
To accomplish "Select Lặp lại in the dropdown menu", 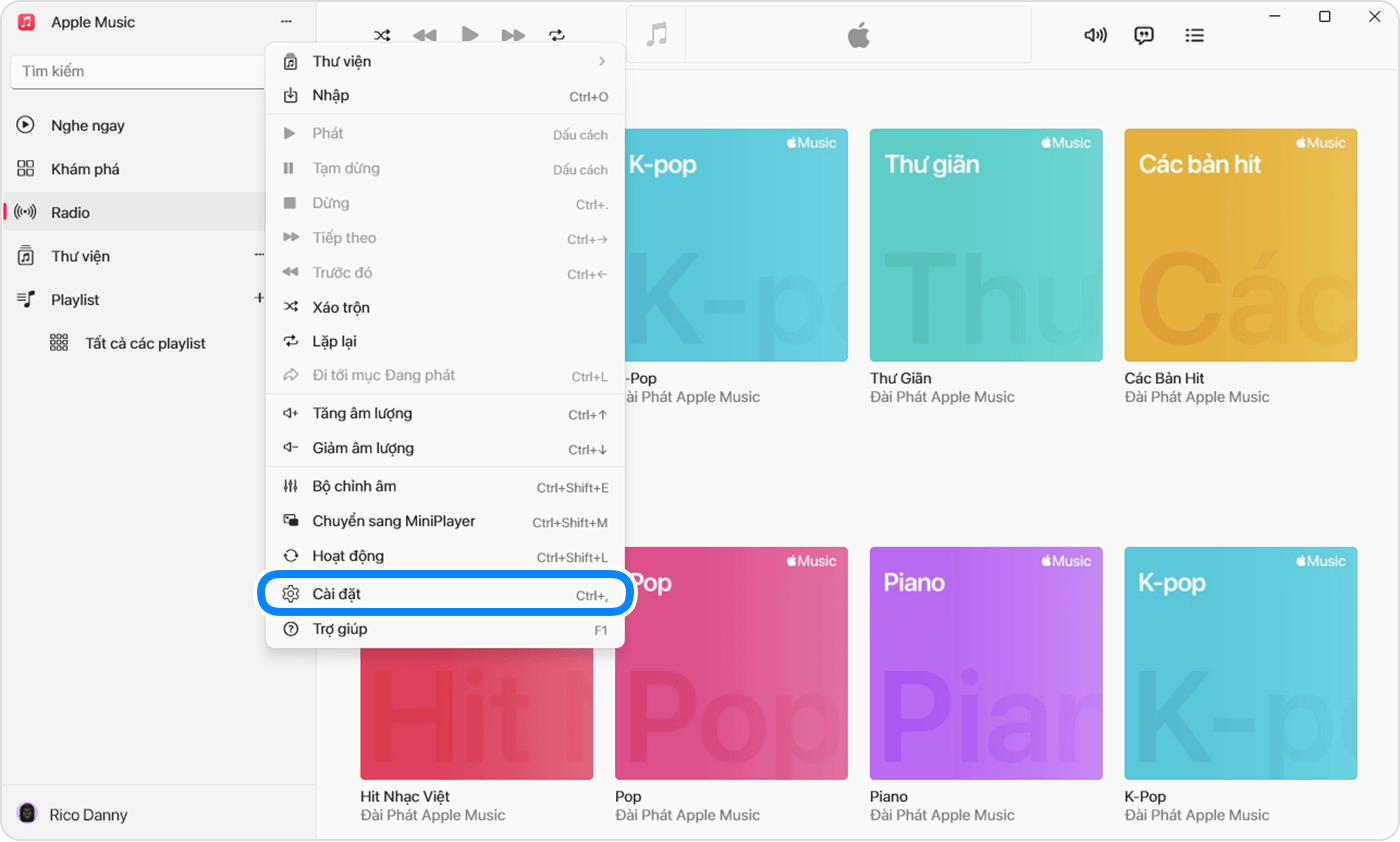I will click(x=445, y=341).
